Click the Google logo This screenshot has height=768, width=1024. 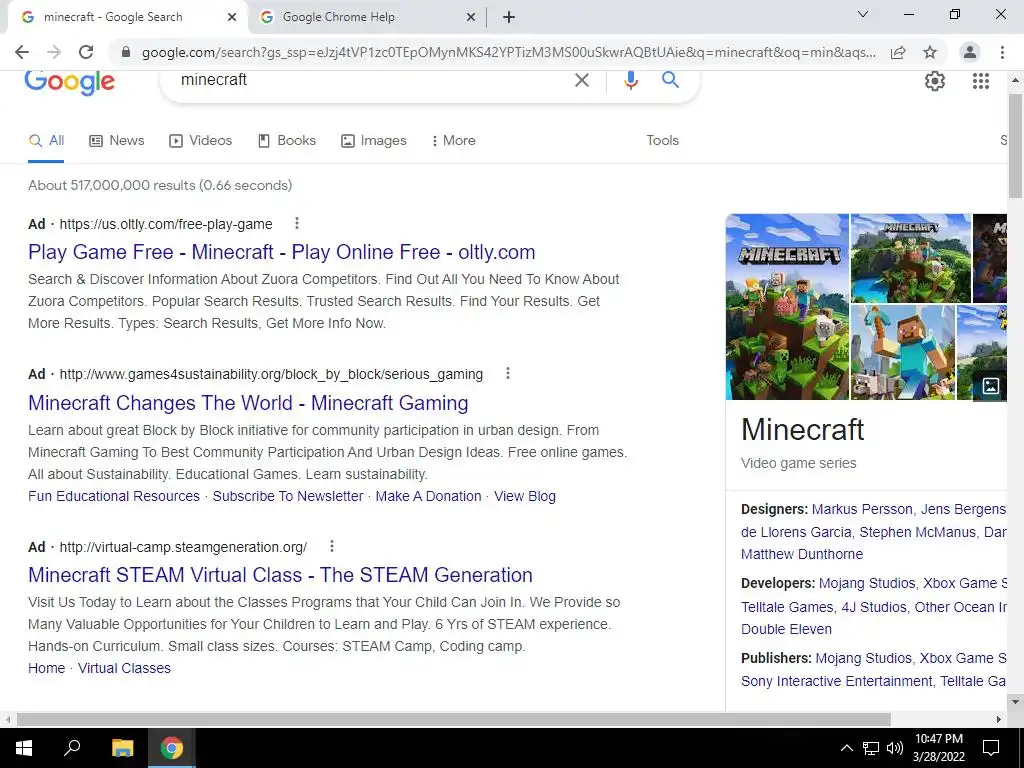tap(69, 82)
